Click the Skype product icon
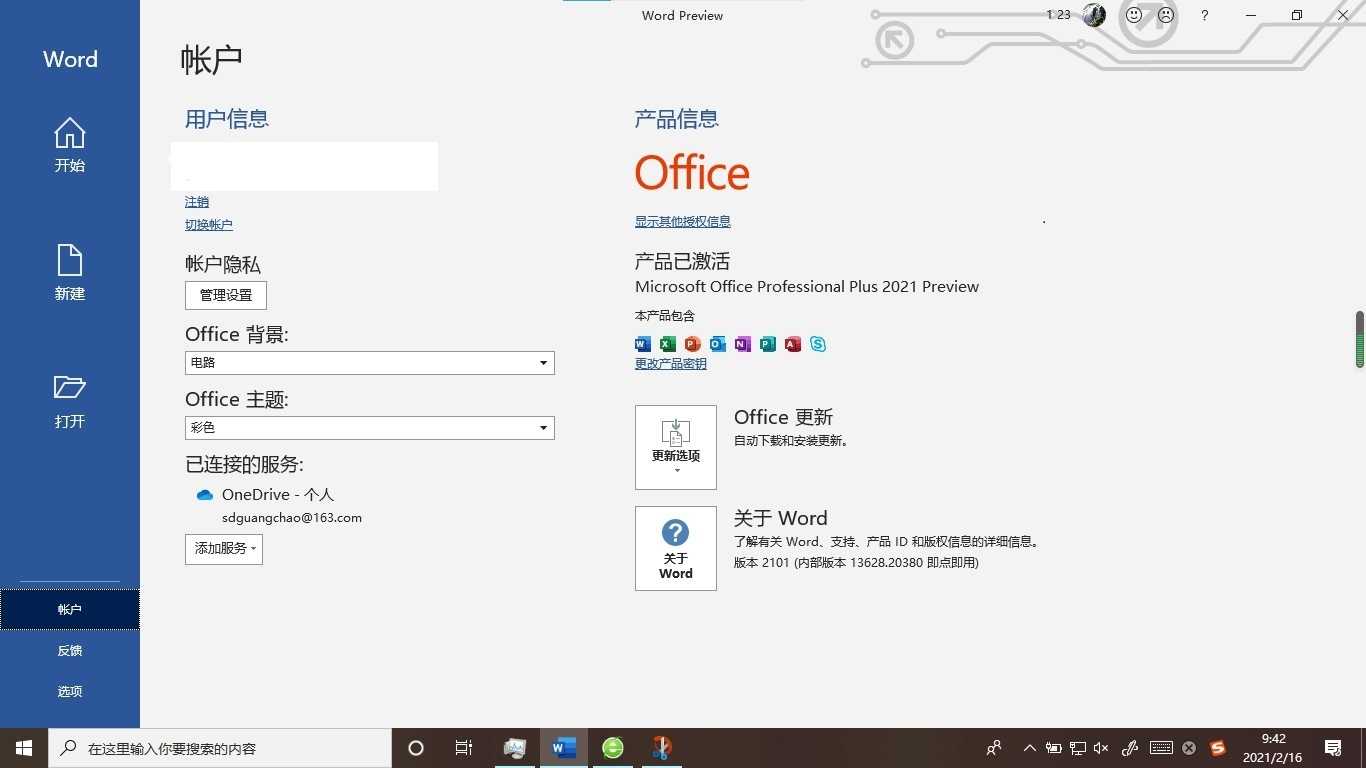Image resolution: width=1366 pixels, height=768 pixels. 818,344
